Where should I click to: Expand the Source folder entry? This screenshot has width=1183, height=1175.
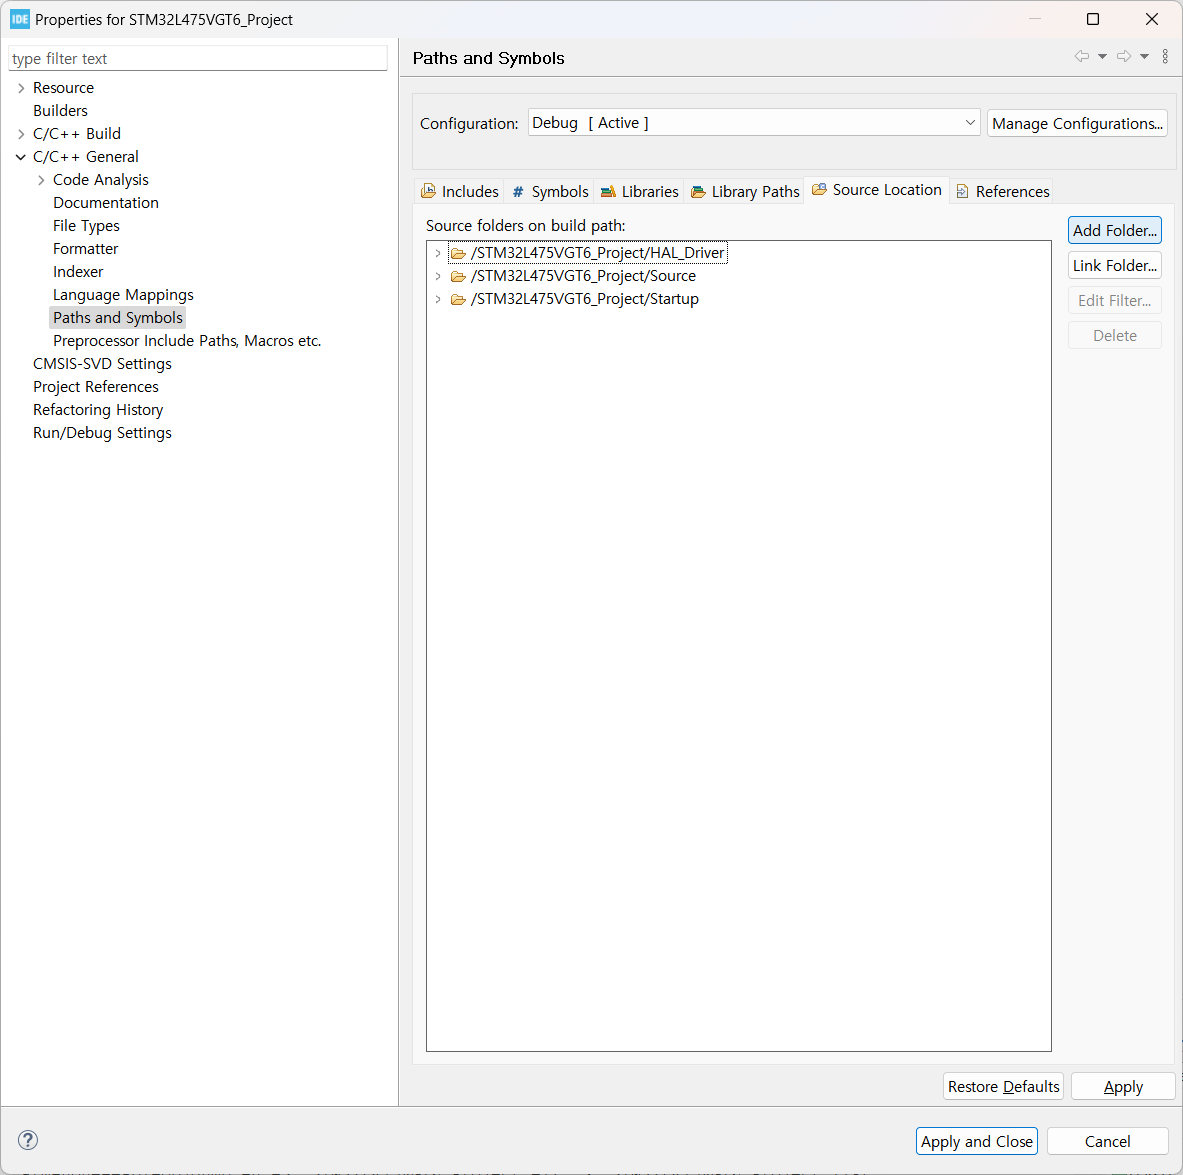(438, 276)
